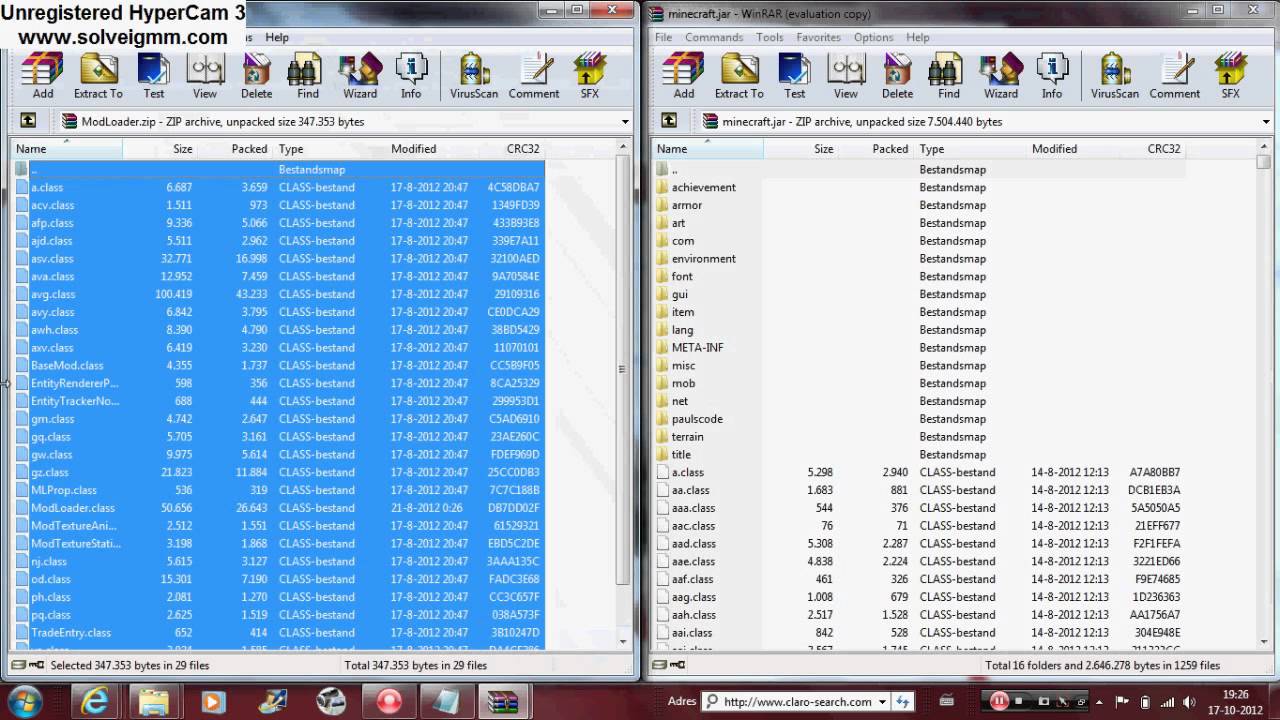Click Extract To in minecraft.jar window

click(x=739, y=76)
